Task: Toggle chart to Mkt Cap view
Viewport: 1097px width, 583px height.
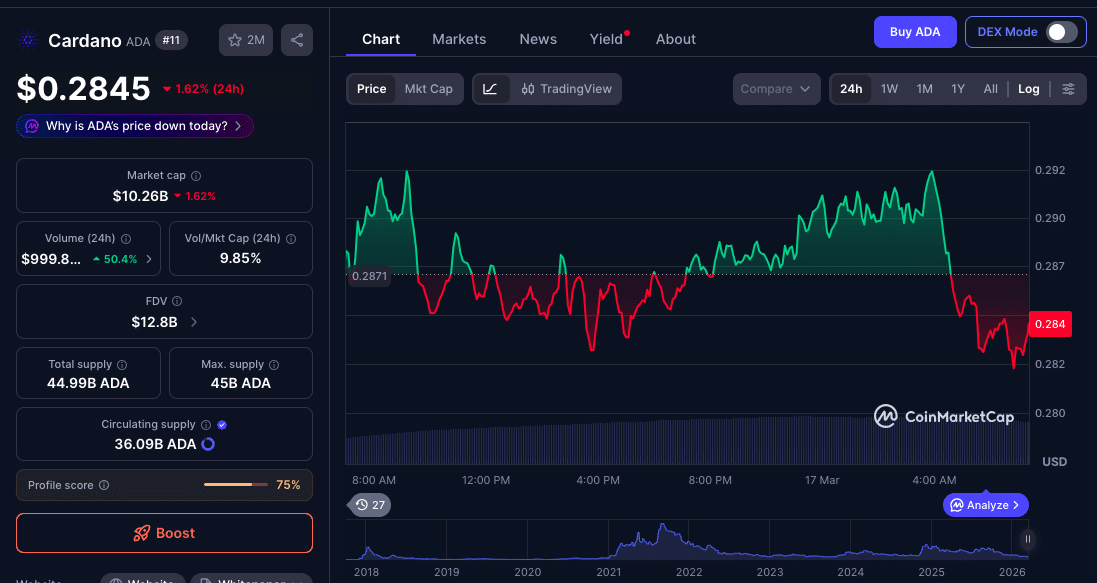Action: (x=429, y=89)
